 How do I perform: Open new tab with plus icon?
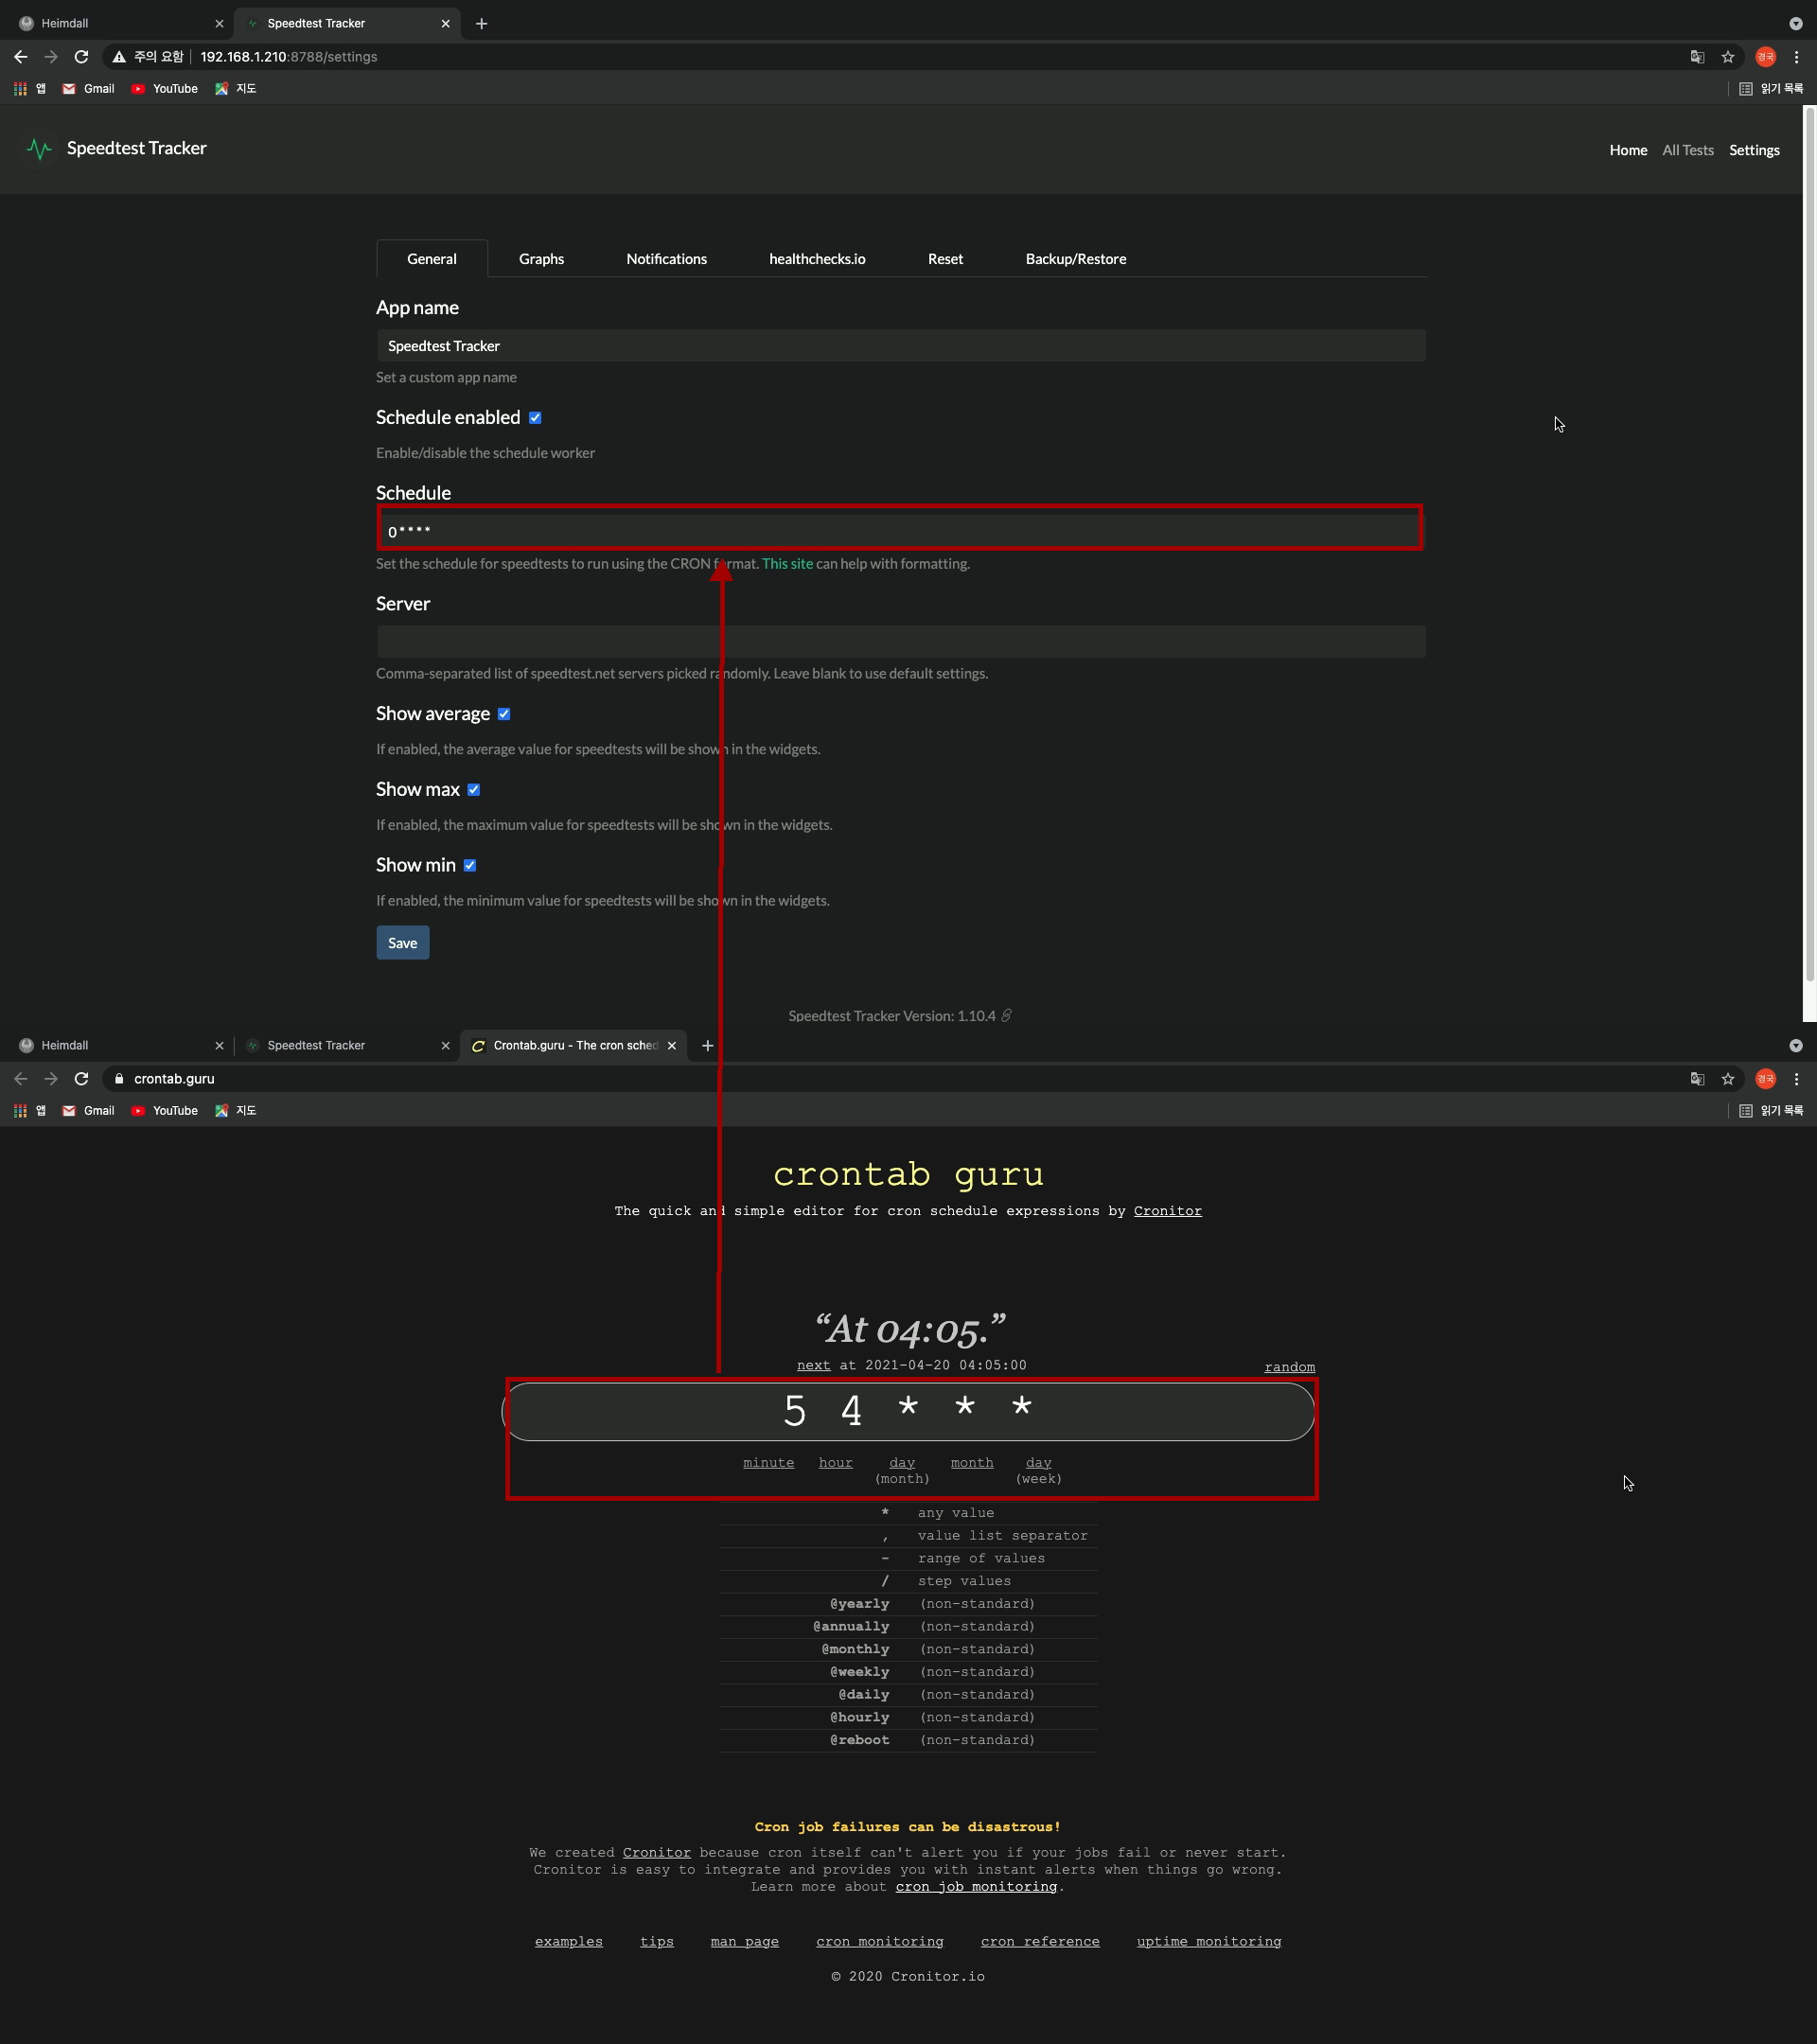coord(481,23)
